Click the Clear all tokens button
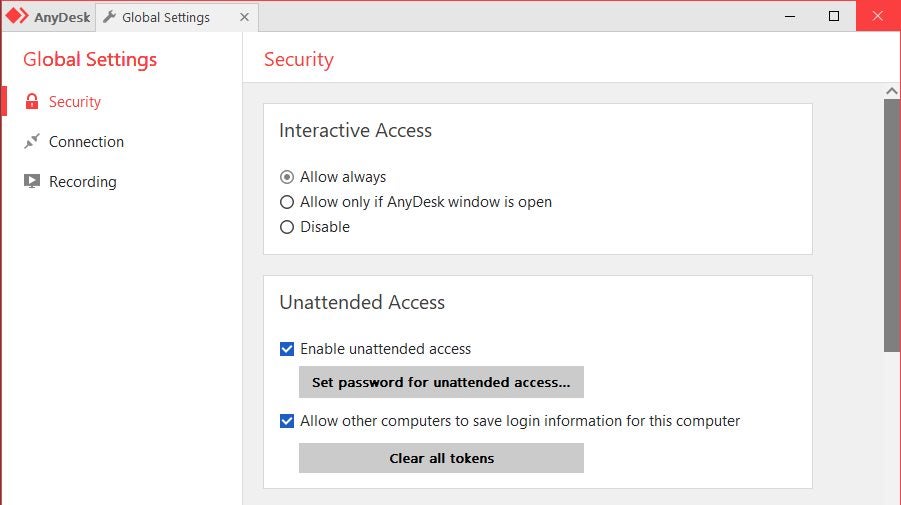This screenshot has width=901, height=505. [441, 458]
